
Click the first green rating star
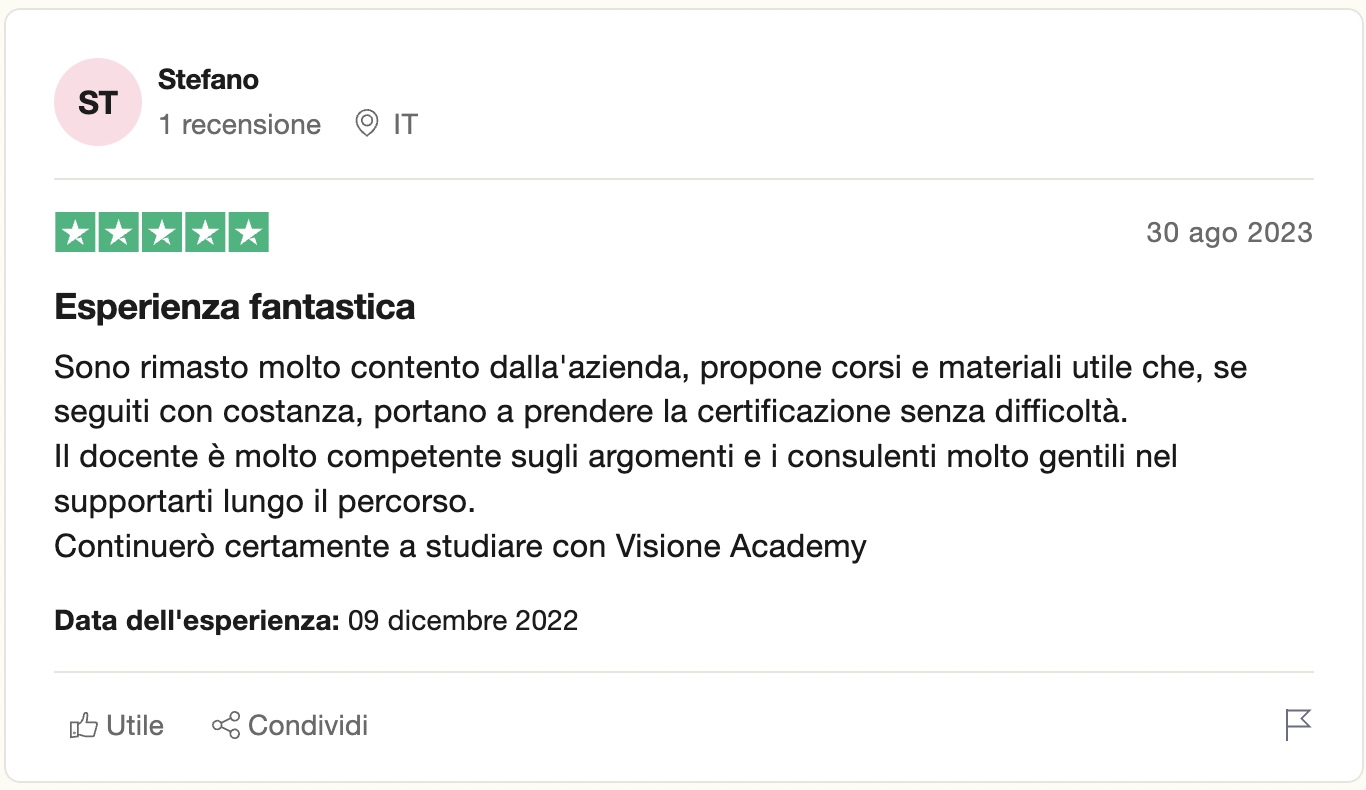75,233
